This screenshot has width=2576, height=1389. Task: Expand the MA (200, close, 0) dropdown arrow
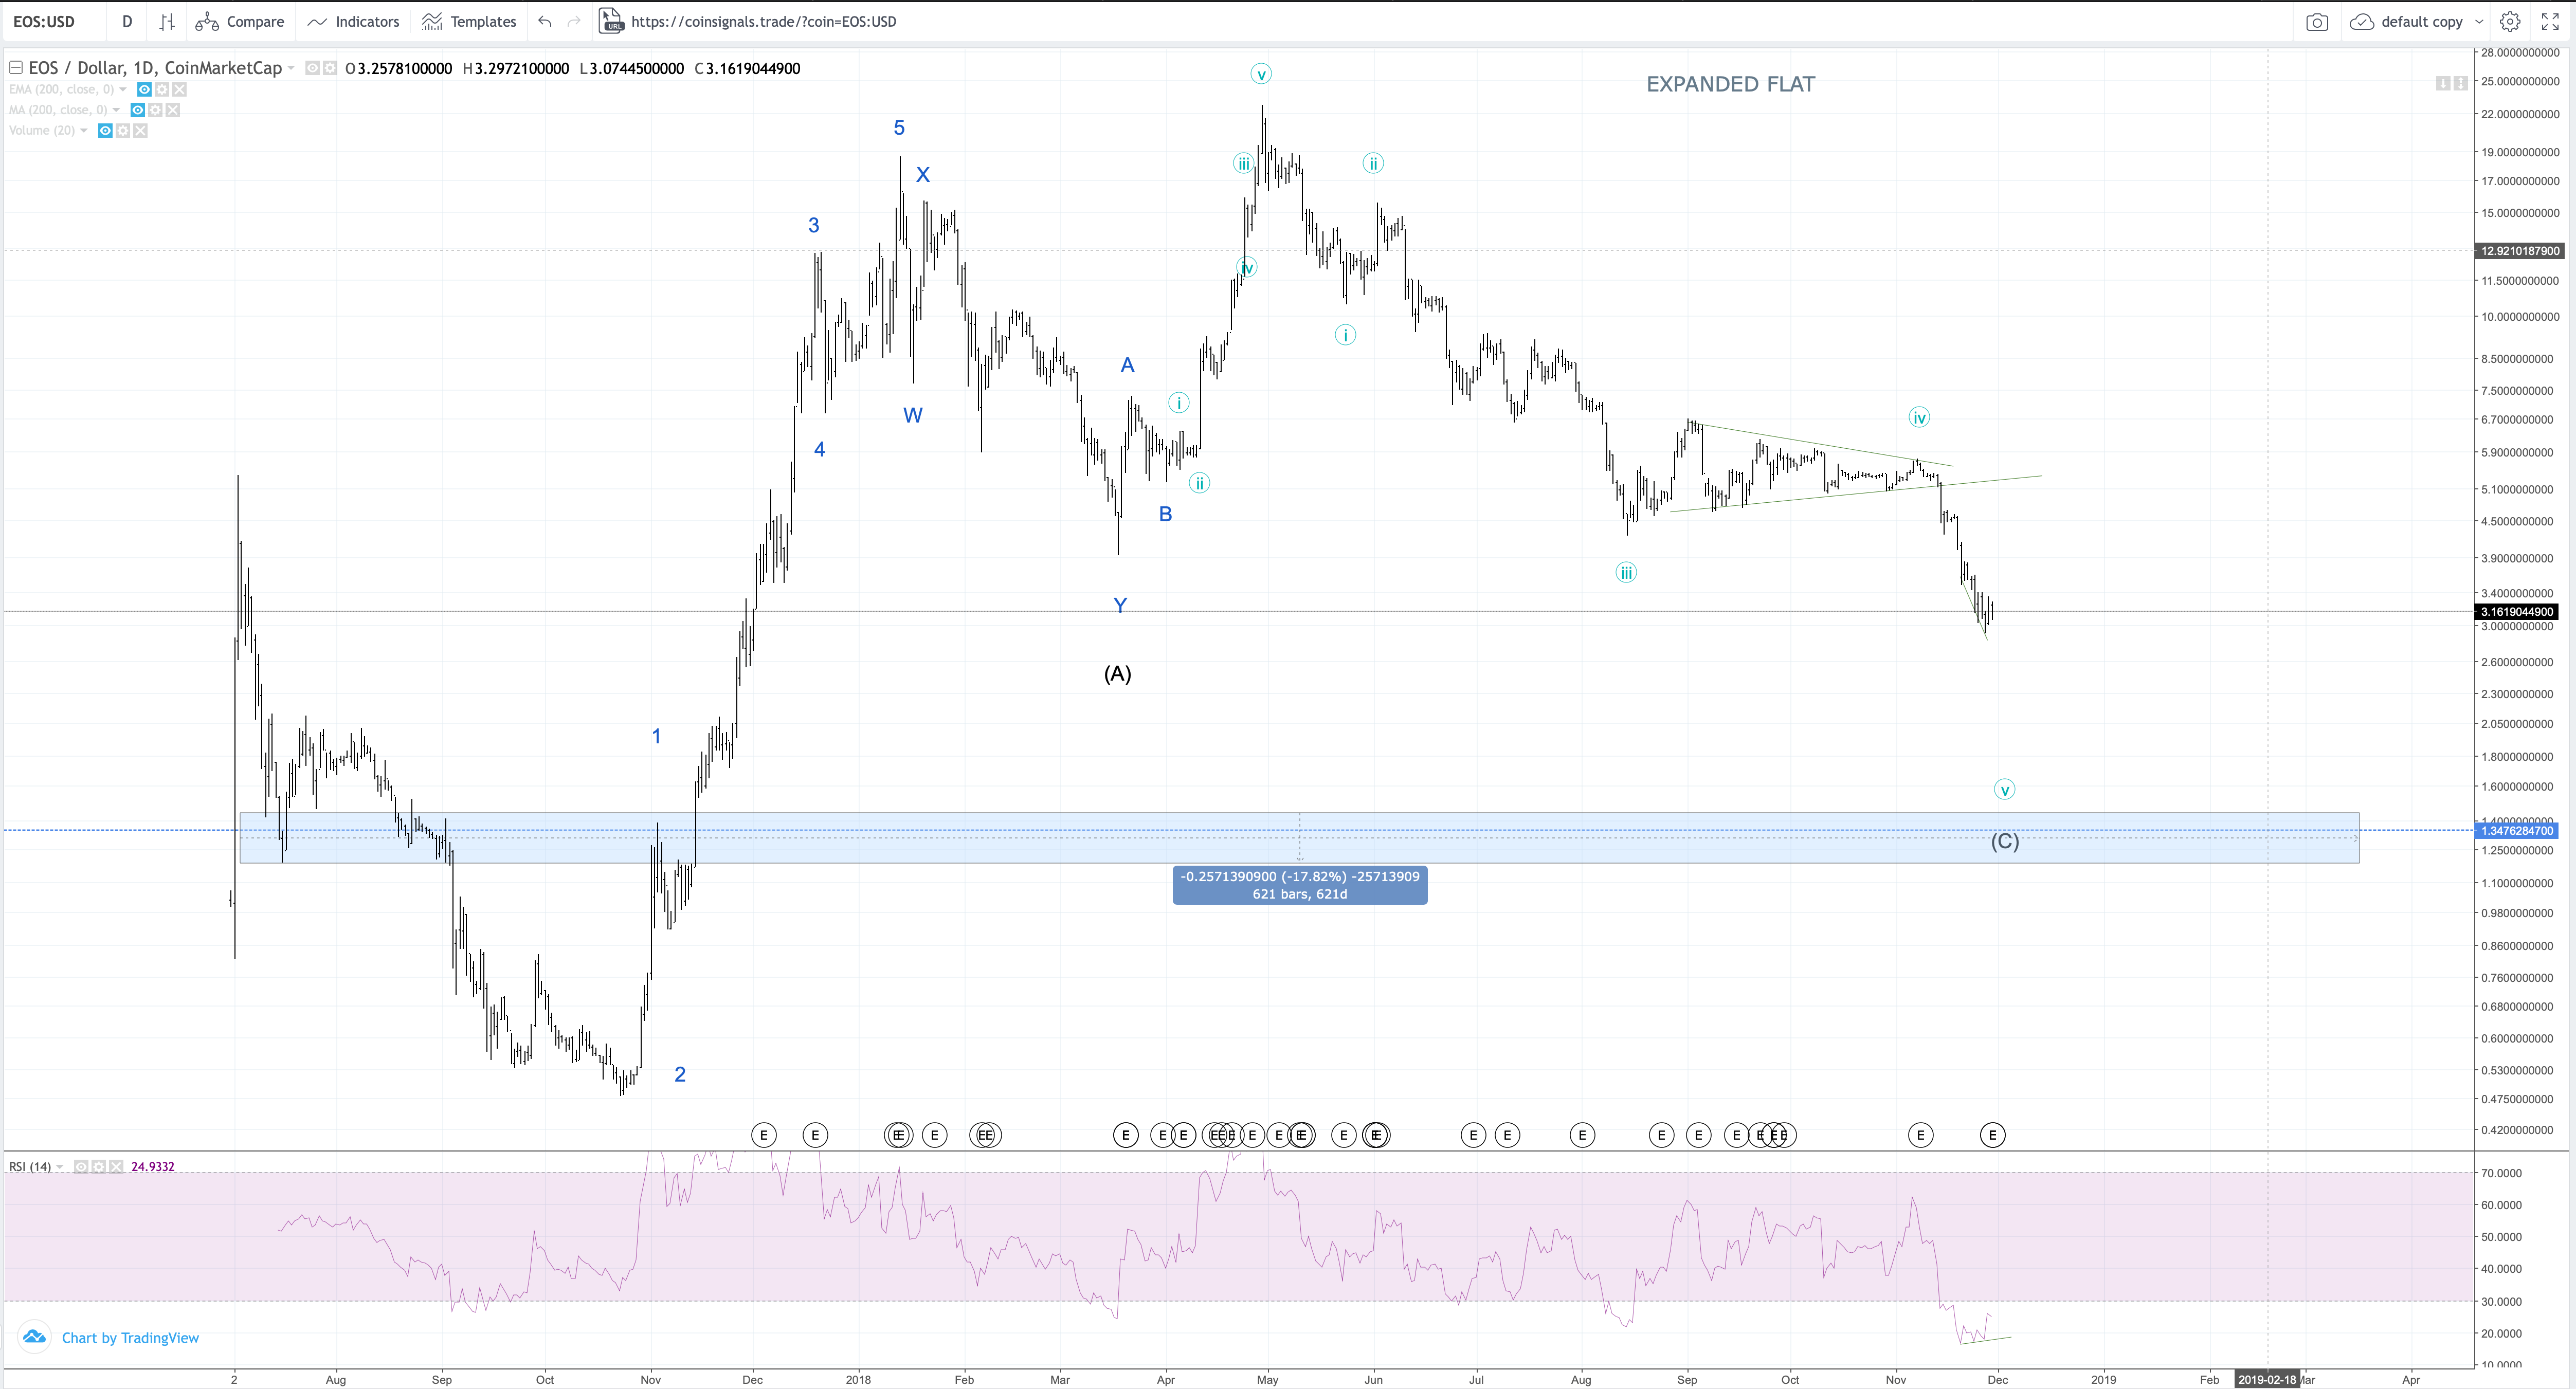point(117,110)
